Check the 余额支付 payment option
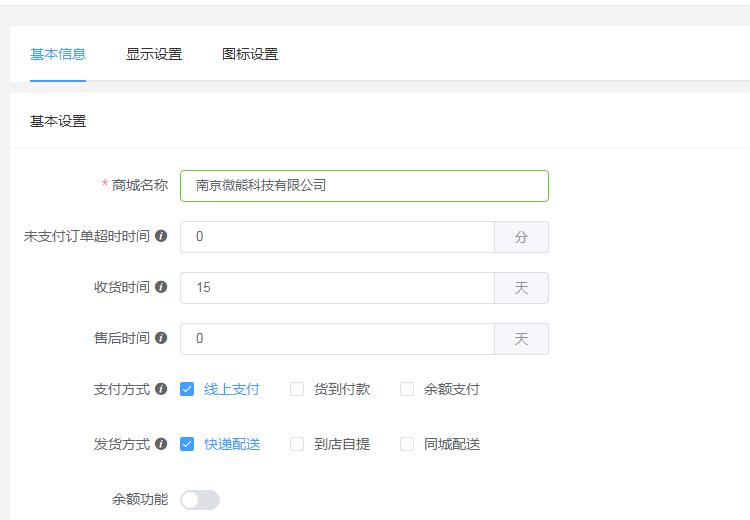Image resolution: width=750 pixels, height=520 pixels. (407, 389)
